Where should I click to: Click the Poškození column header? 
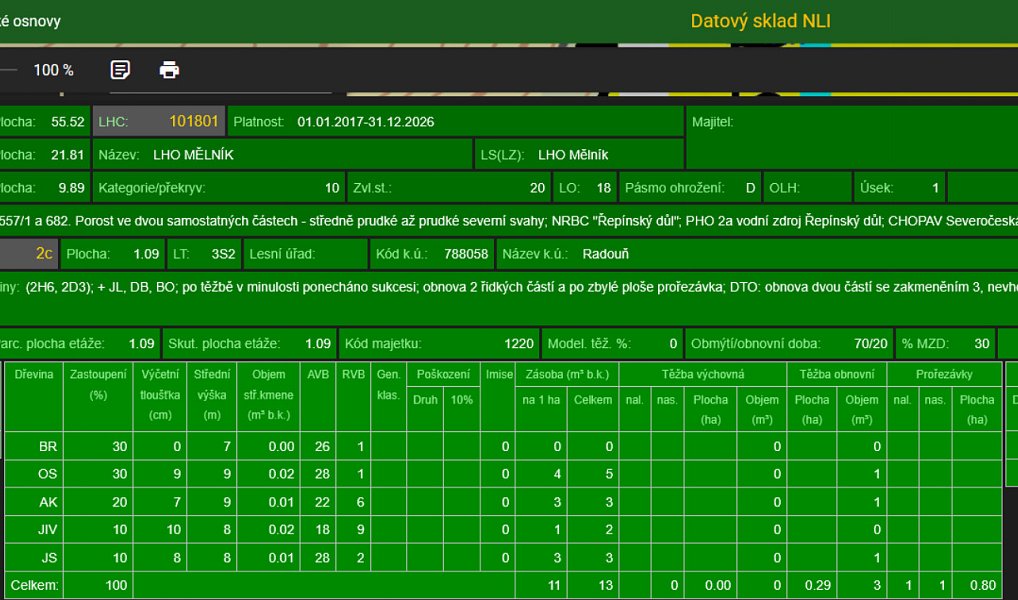coord(443,375)
